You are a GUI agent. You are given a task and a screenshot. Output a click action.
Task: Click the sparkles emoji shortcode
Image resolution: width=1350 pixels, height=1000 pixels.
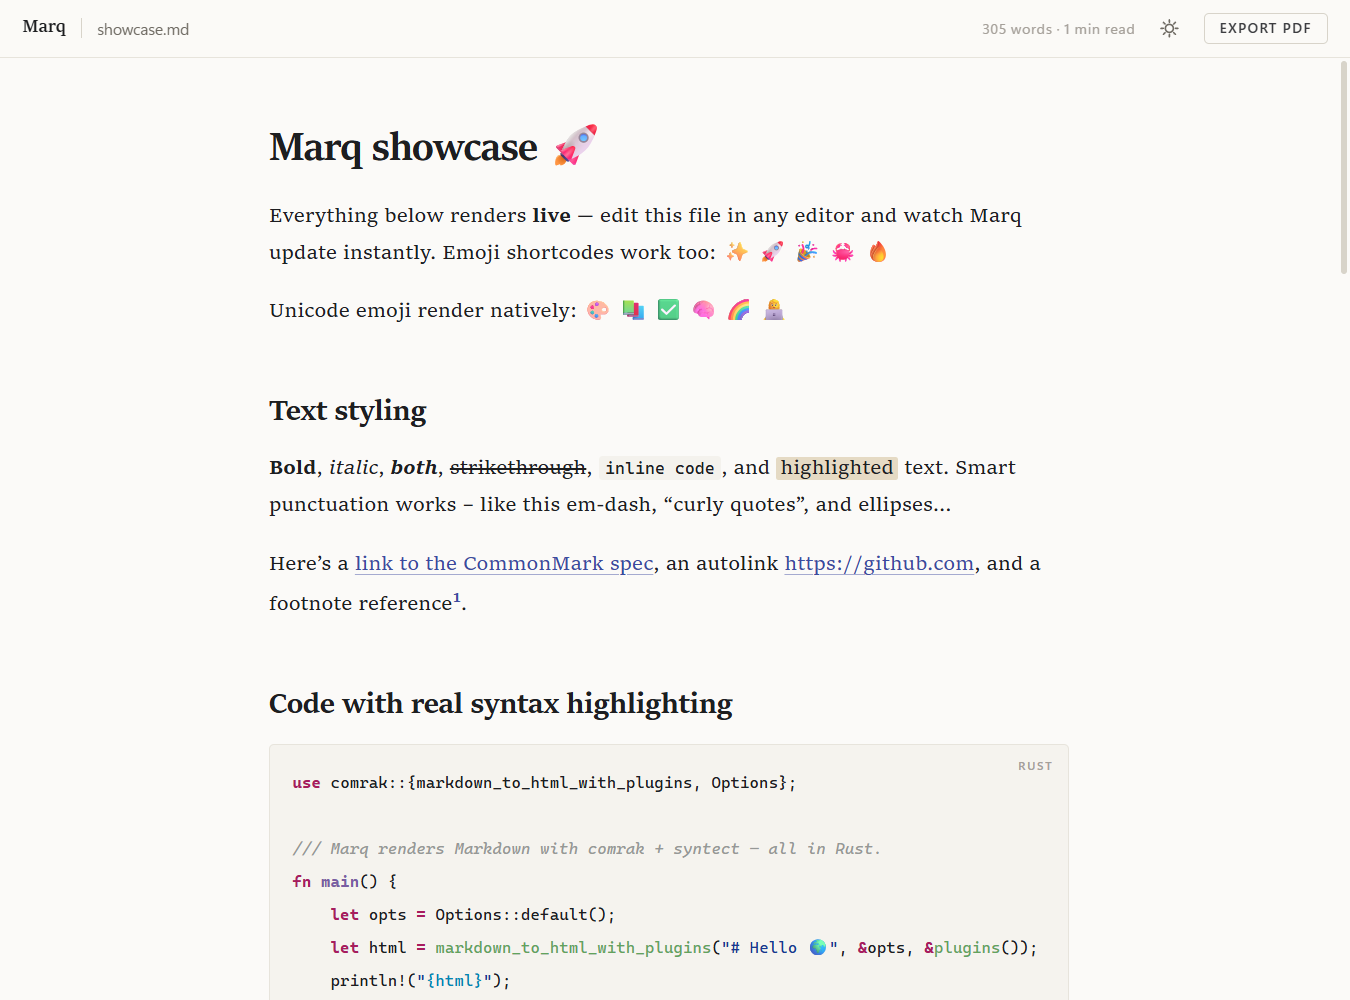(737, 252)
